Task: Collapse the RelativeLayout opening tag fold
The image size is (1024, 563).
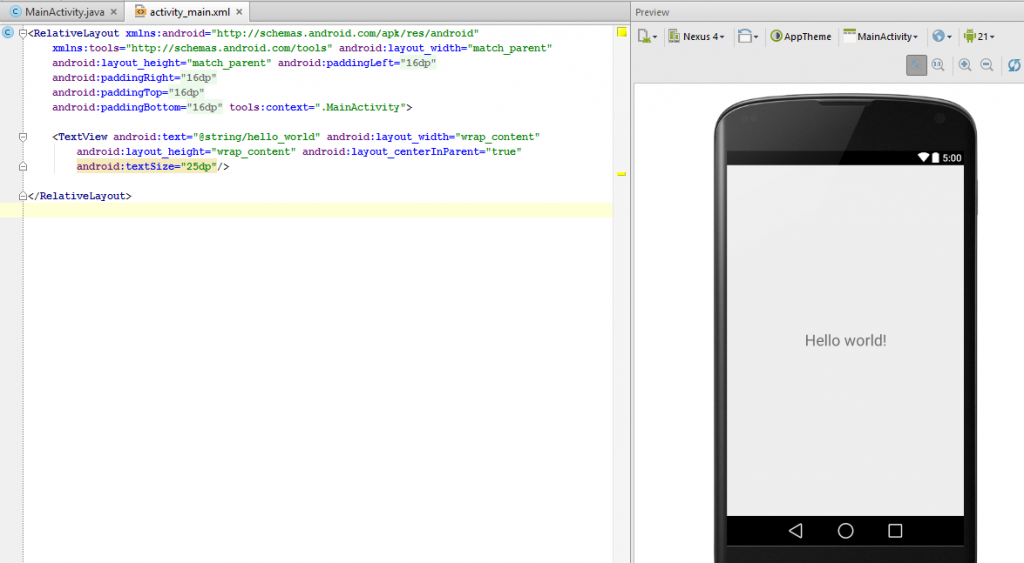Action: click(x=23, y=33)
